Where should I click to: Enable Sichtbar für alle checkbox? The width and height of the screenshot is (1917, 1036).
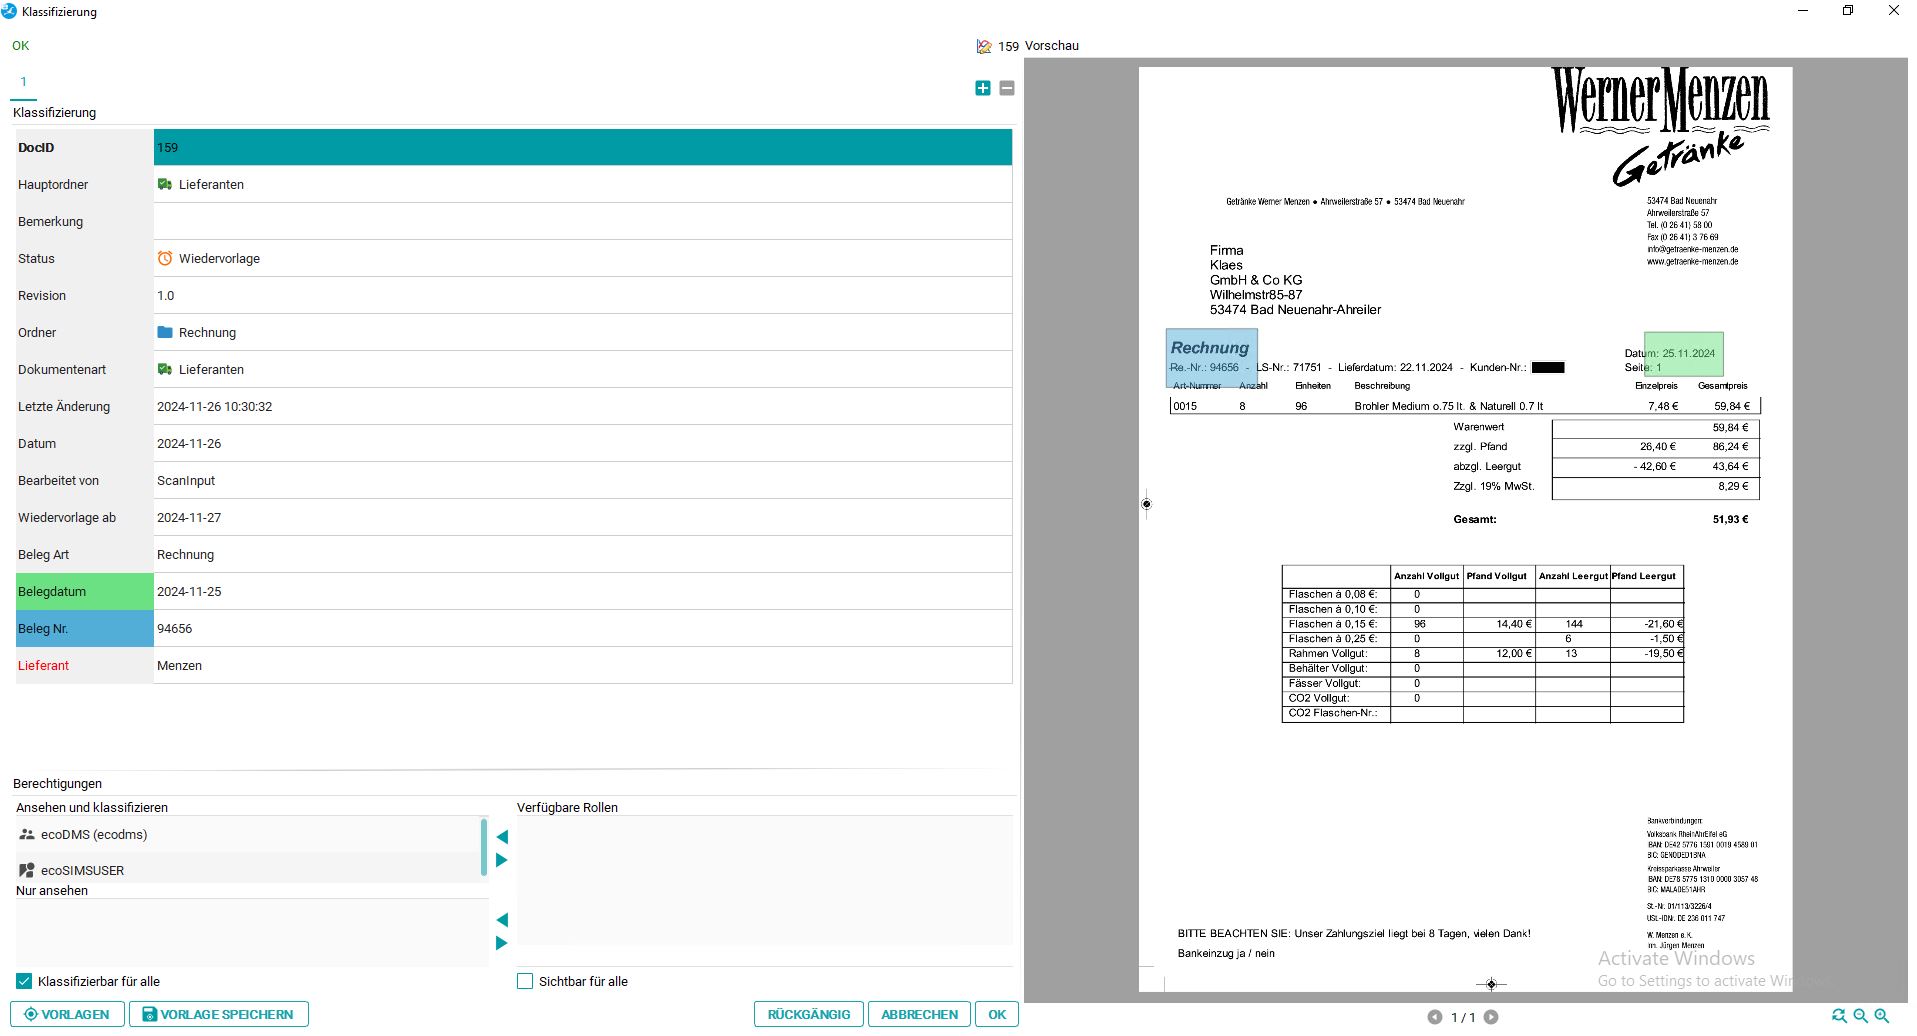525,981
